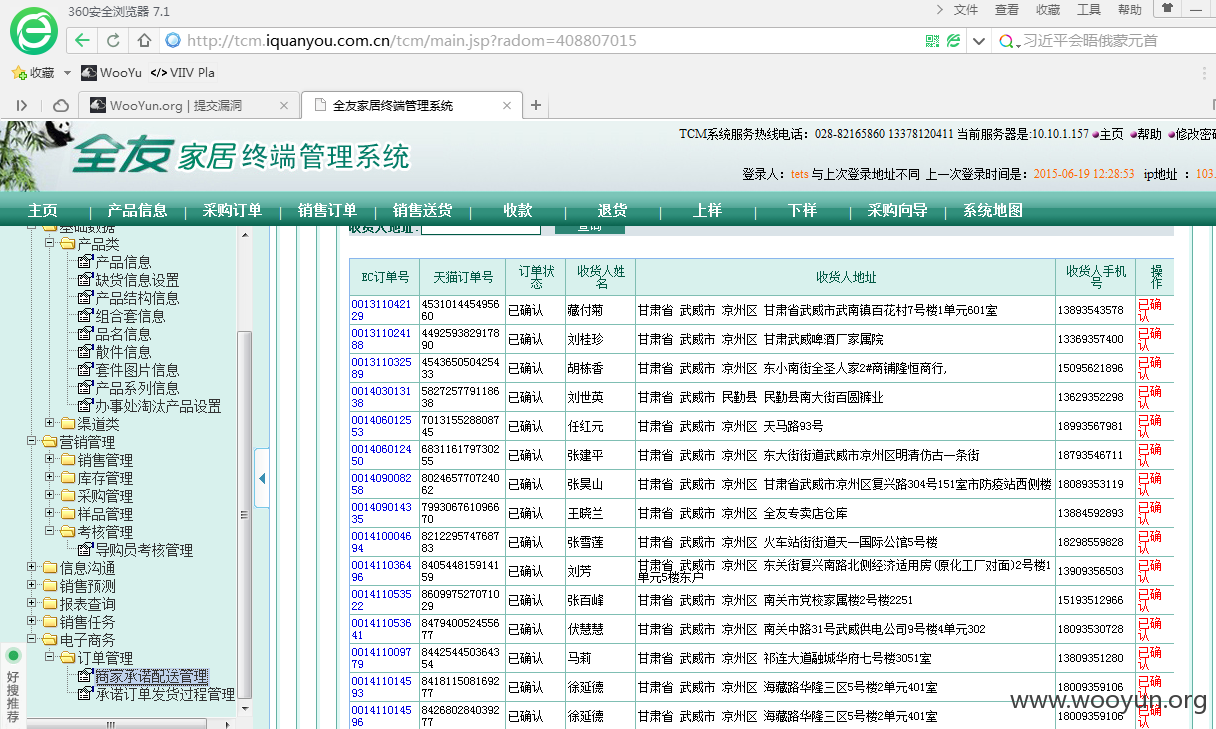Open the 收款 navigation menu

(x=518, y=210)
